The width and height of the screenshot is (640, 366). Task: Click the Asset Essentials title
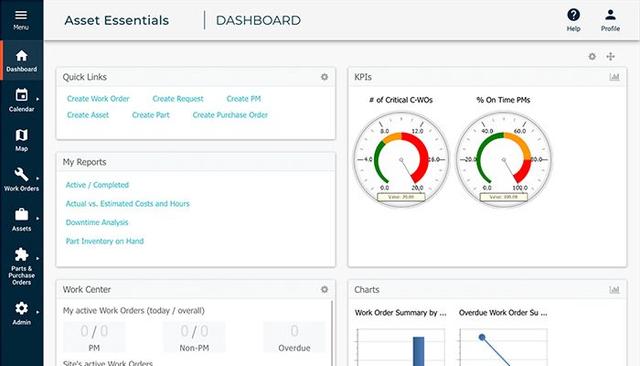point(117,20)
